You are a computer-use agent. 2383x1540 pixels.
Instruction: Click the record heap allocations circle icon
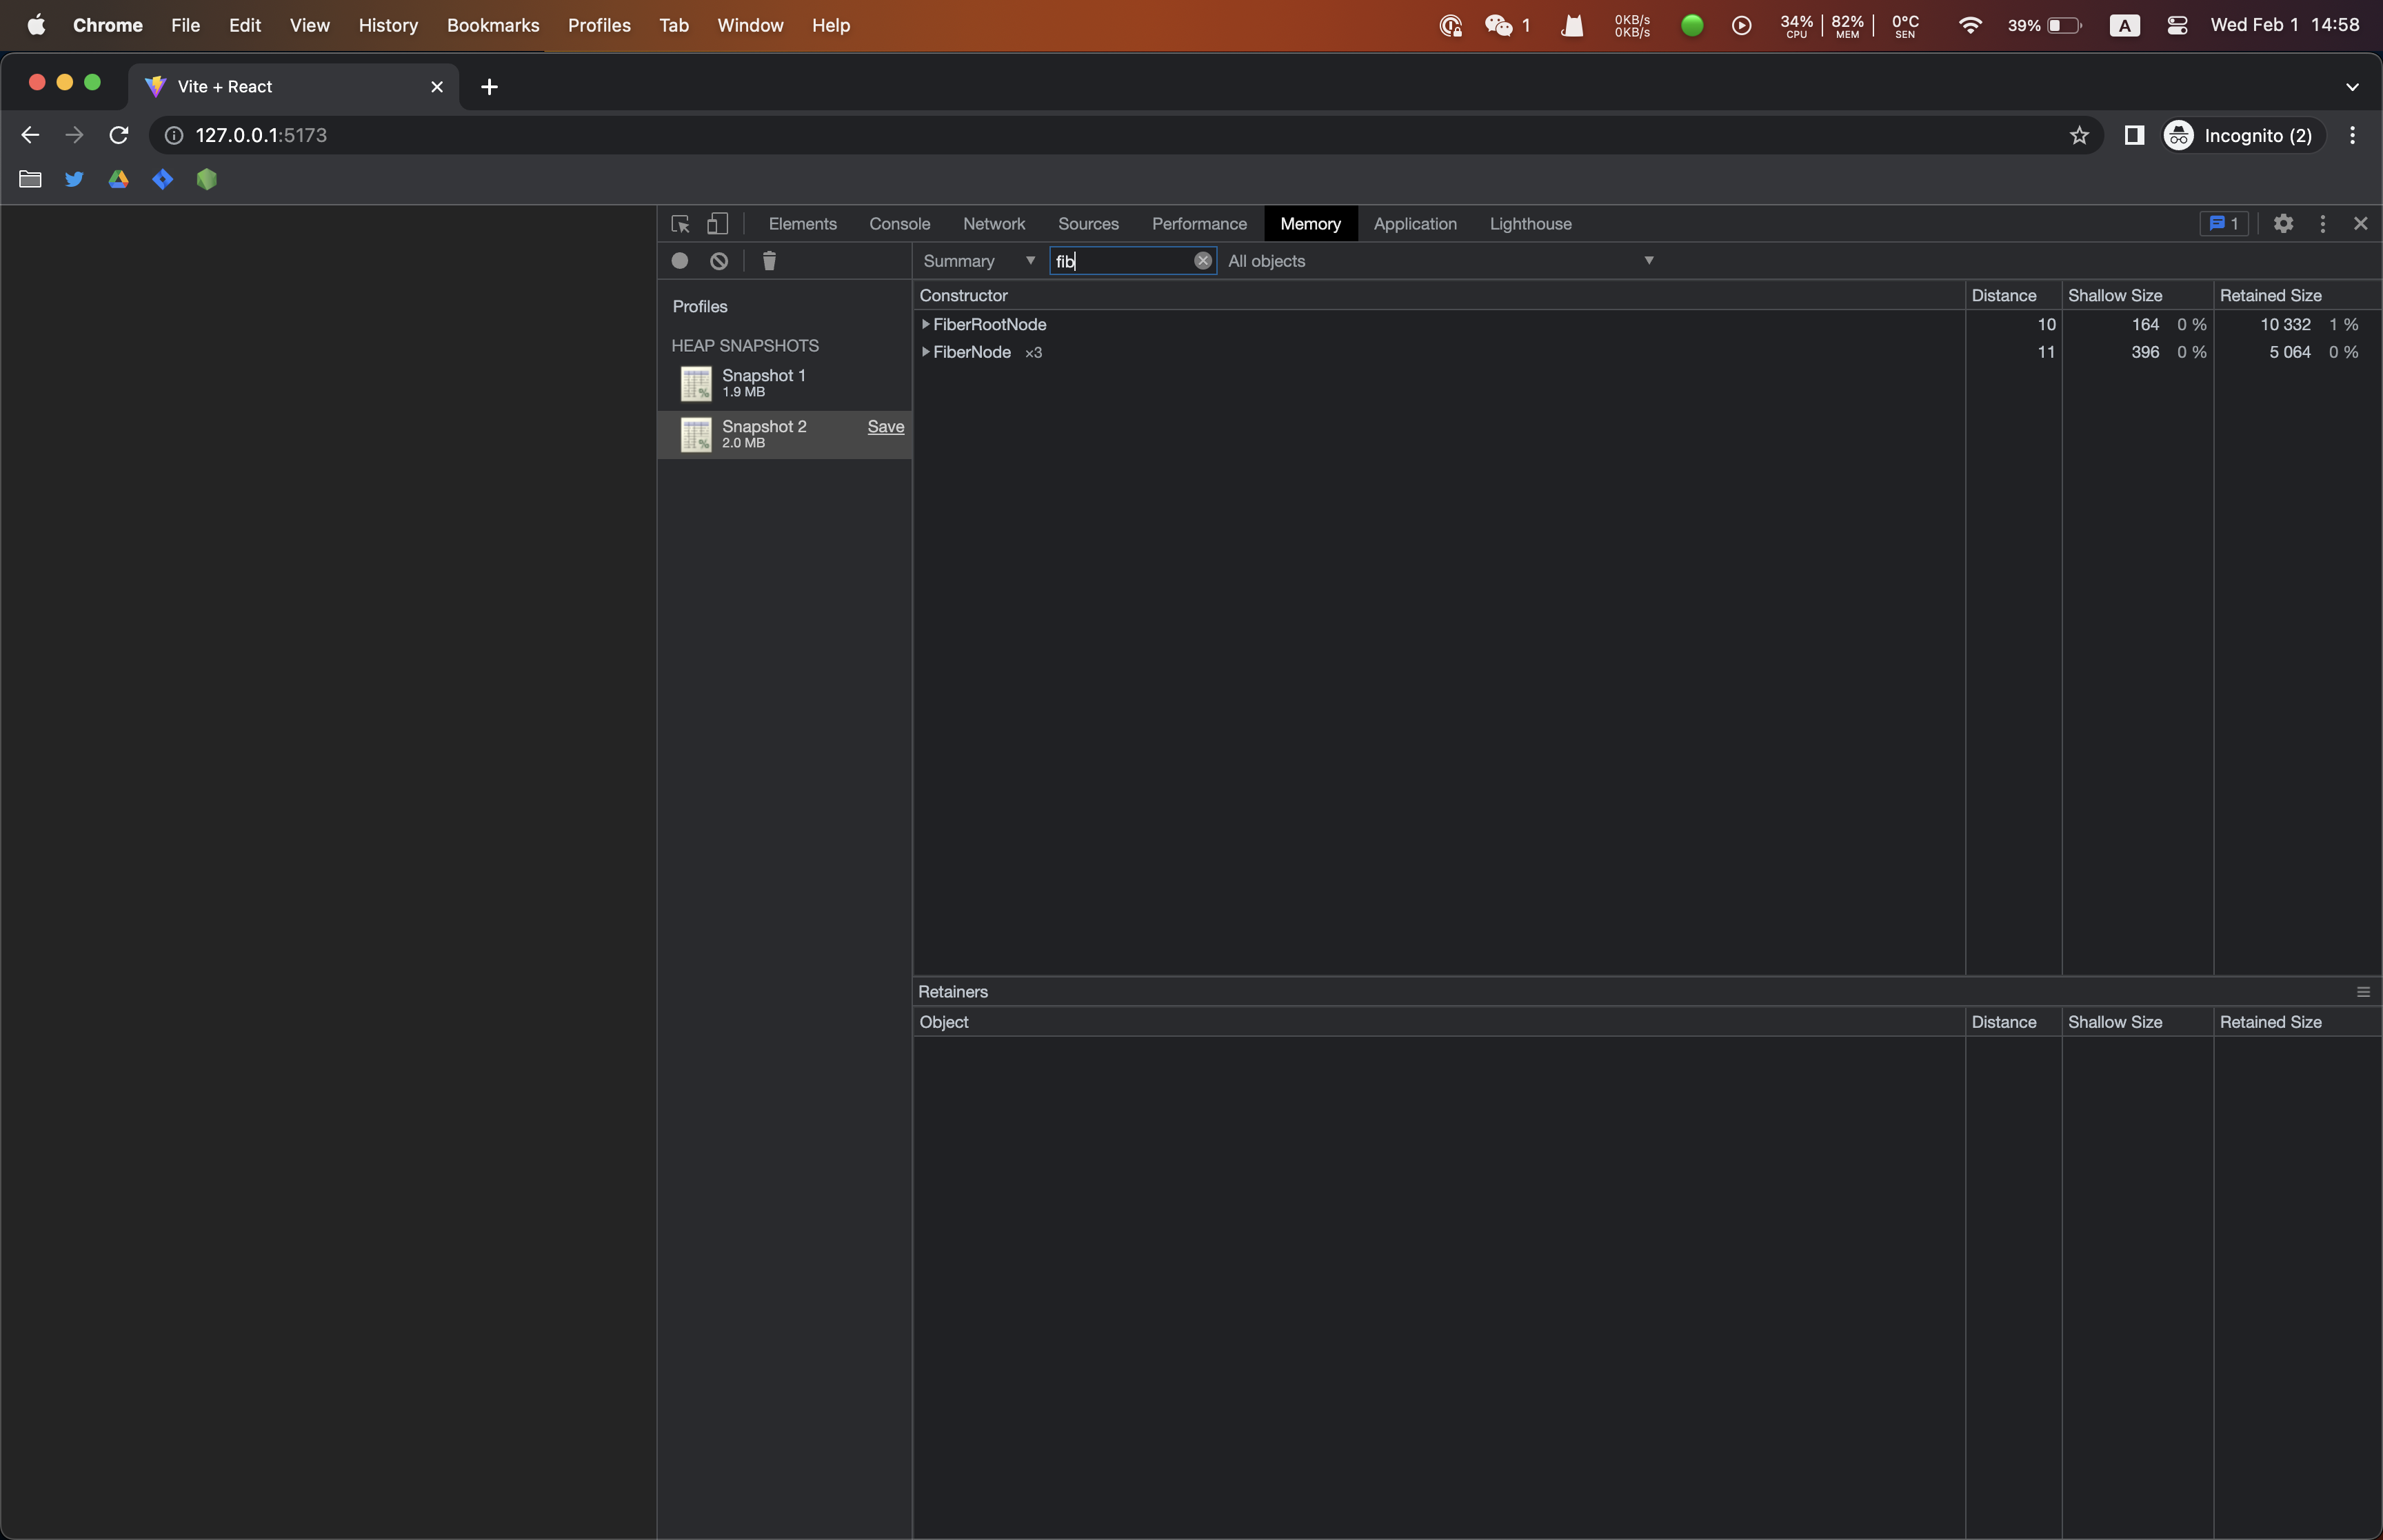tap(680, 261)
